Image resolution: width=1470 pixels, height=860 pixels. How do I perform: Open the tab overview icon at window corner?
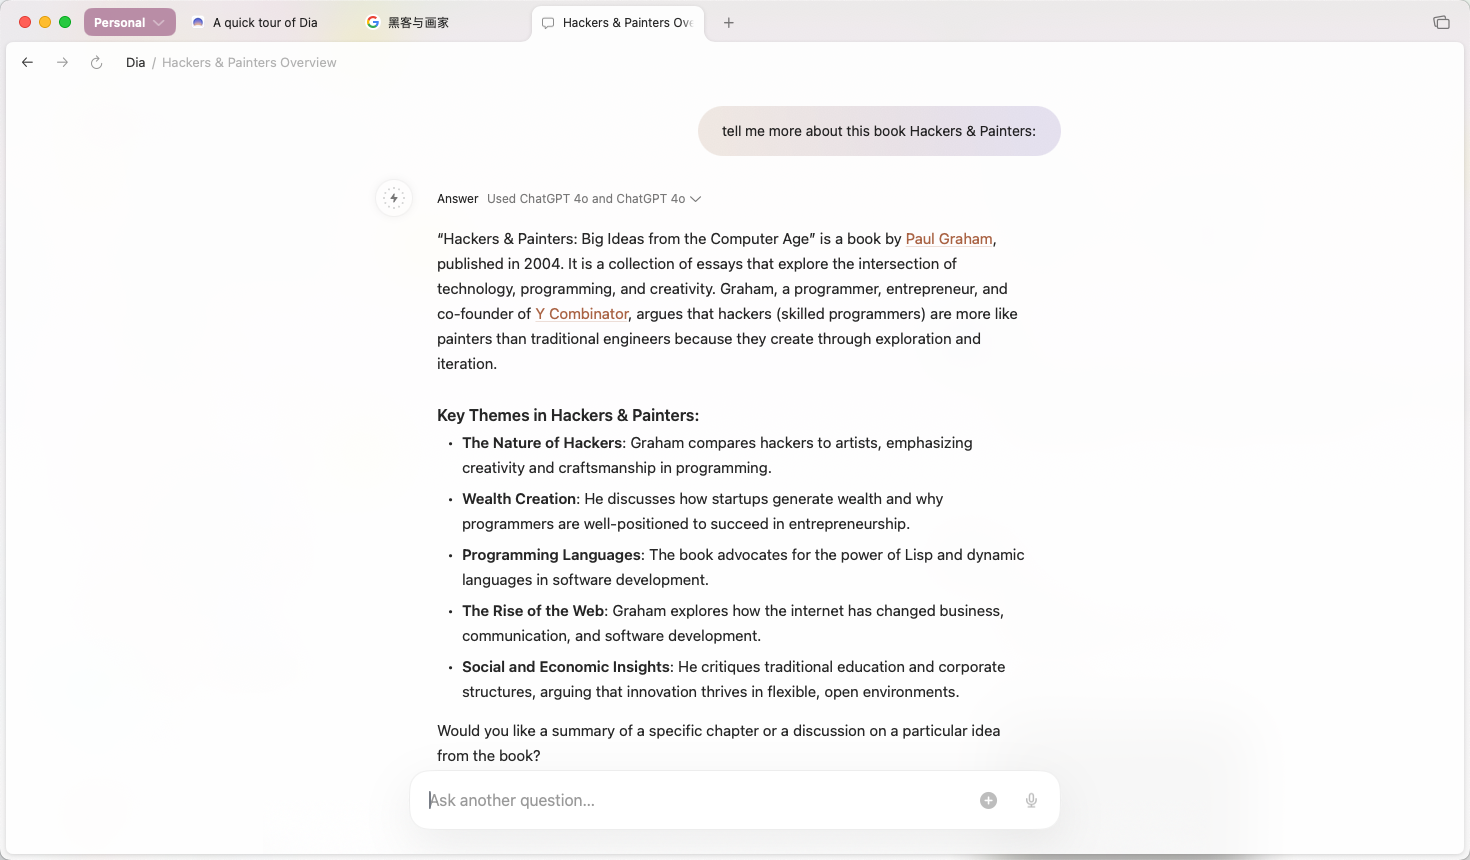(1441, 23)
